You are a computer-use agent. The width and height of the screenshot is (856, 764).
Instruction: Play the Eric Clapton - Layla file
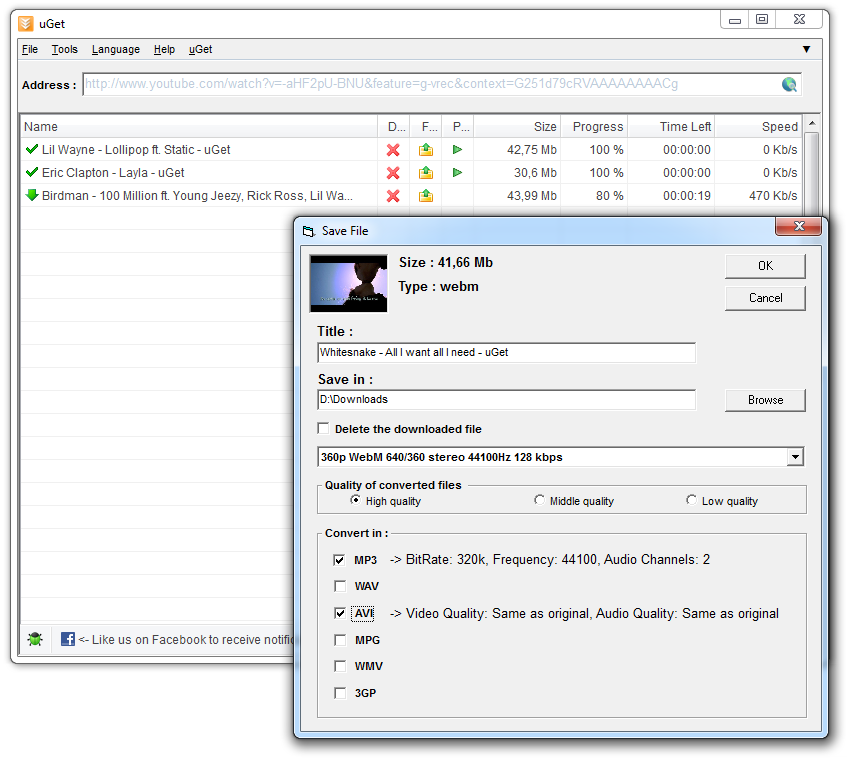[457, 173]
